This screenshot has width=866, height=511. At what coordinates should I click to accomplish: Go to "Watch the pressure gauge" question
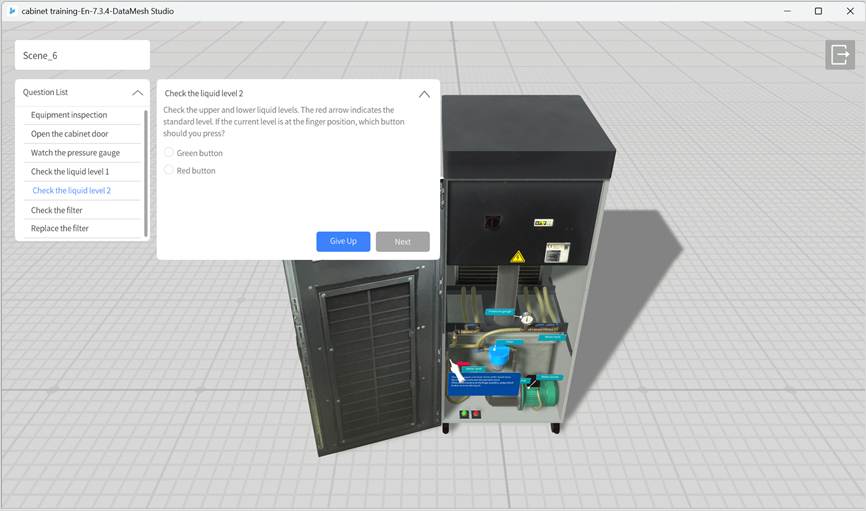coord(75,153)
